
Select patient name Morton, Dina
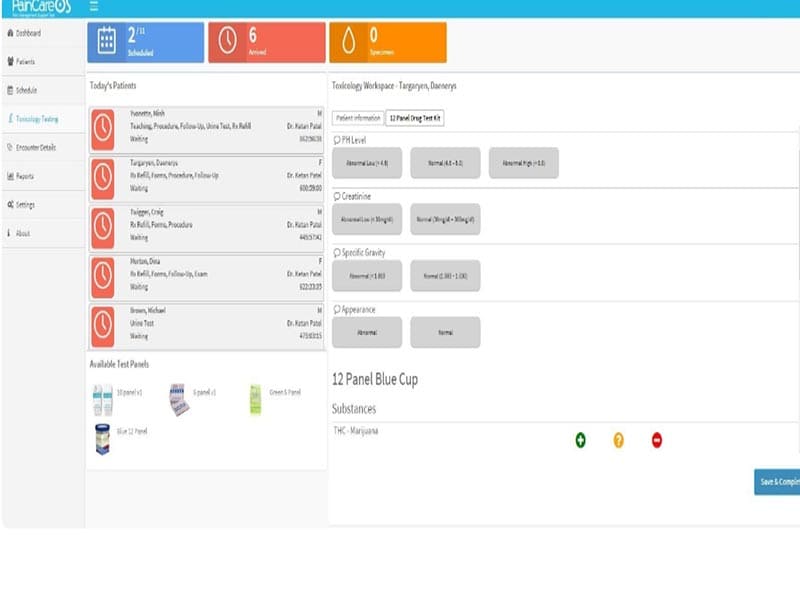click(145, 261)
